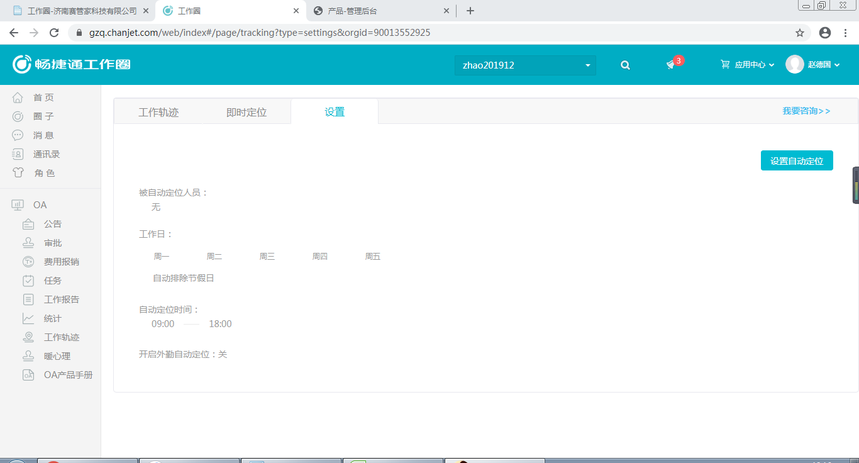Open the 工作报告 report icon
Image resolution: width=859 pixels, height=463 pixels.
(x=28, y=299)
